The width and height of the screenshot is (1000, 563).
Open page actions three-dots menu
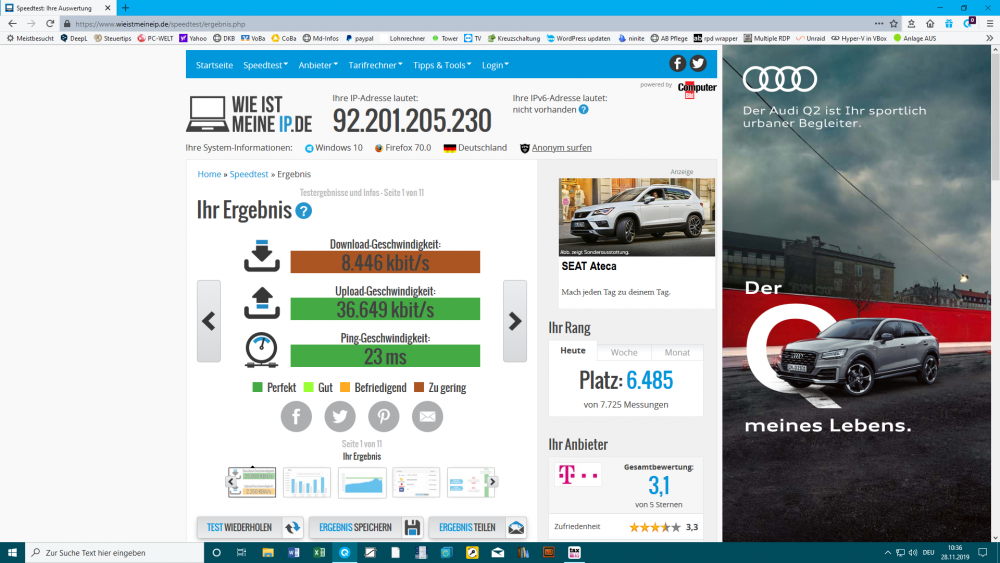[879, 24]
